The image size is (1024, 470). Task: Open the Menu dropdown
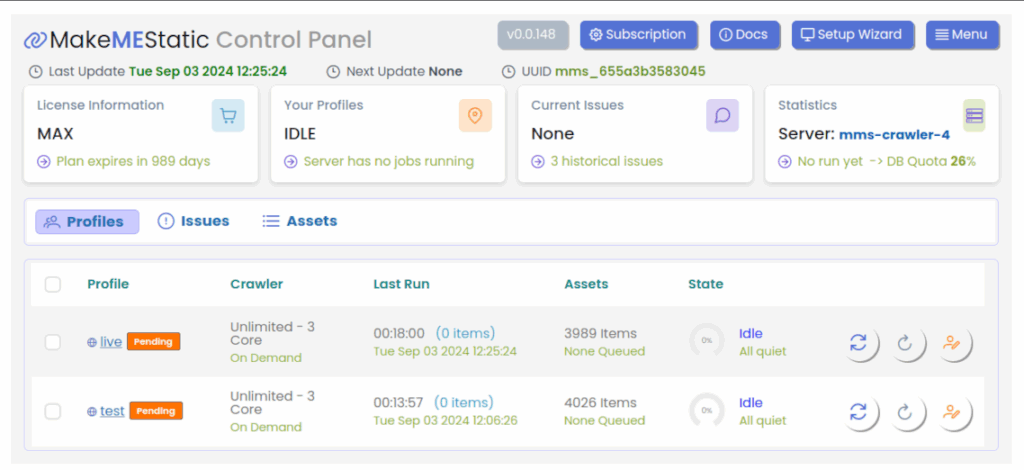pyautogui.click(x=961, y=34)
